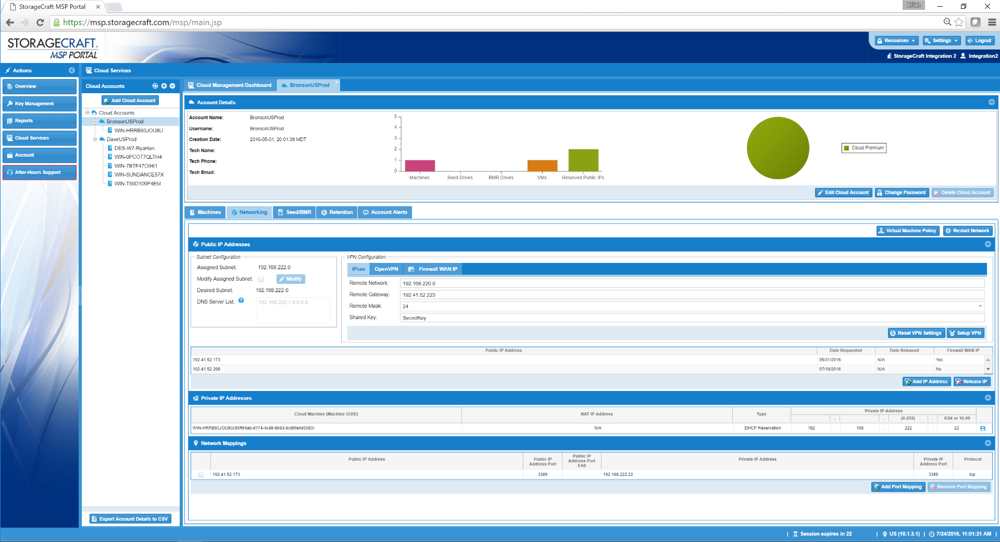This screenshot has height=542, width=1000.
Task: Click Restart Network button
Action: (x=967, y=231)
